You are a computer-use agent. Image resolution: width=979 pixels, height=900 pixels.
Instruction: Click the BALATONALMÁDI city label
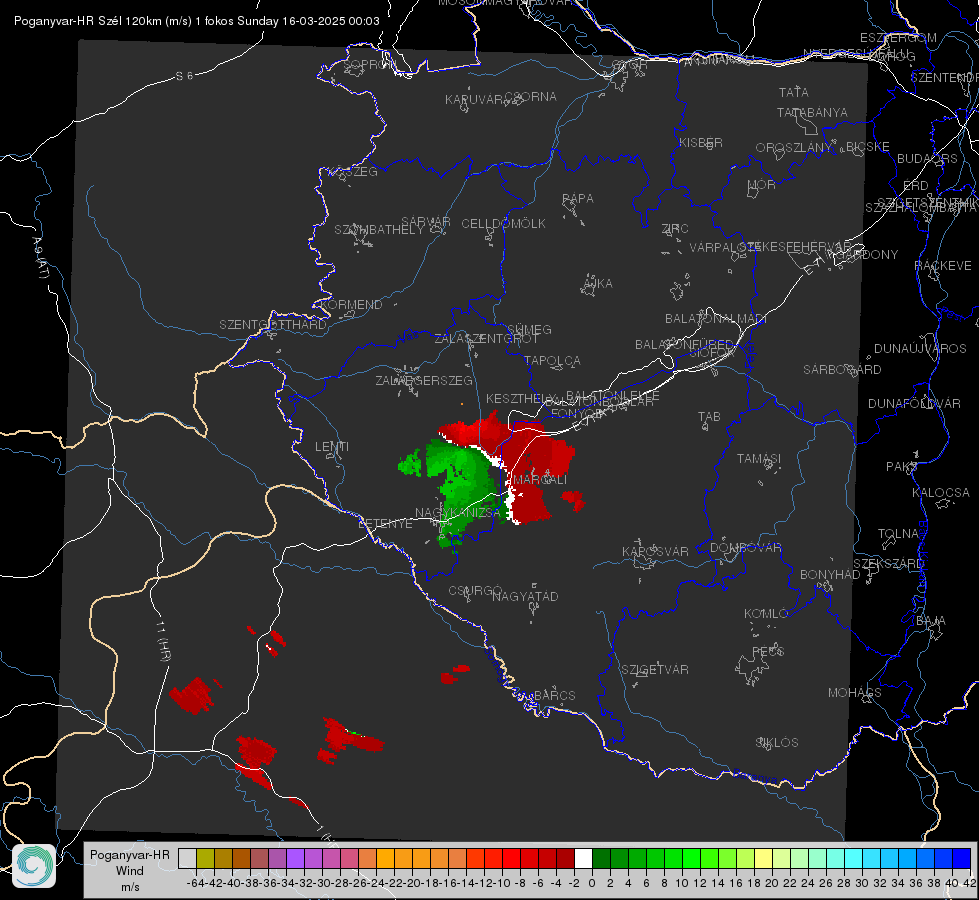coord(715,318)
